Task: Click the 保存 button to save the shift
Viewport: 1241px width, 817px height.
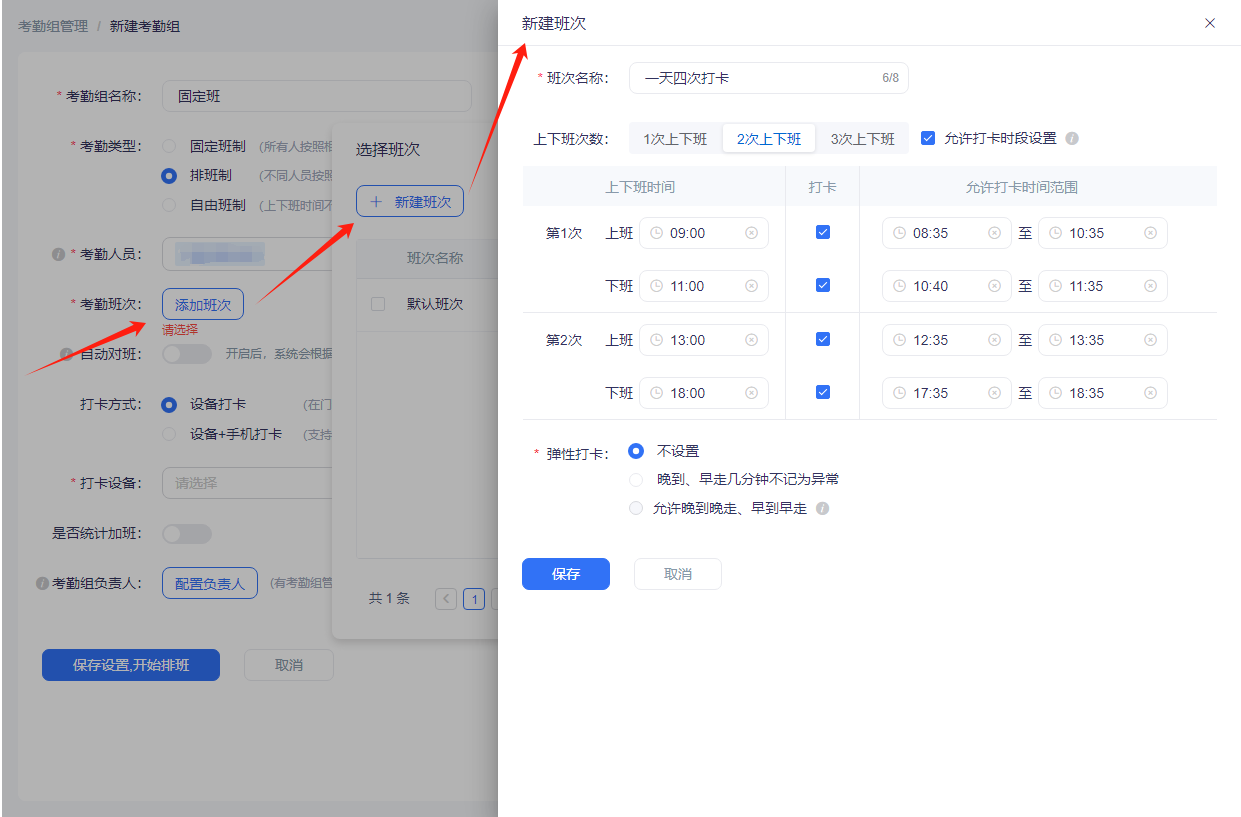Action: tap(565, 573)
